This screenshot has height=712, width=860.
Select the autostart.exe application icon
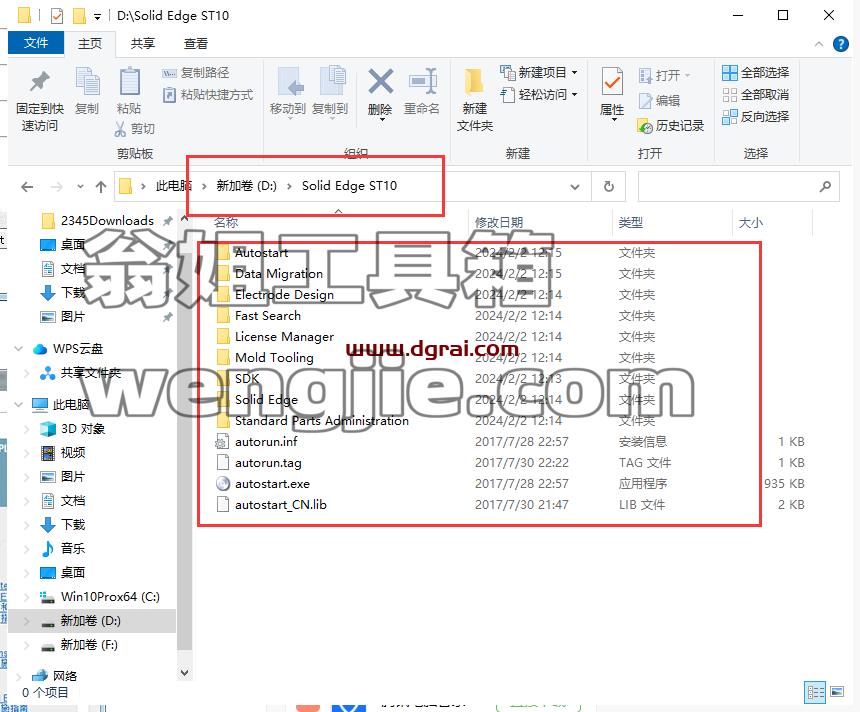pos(223,483)
